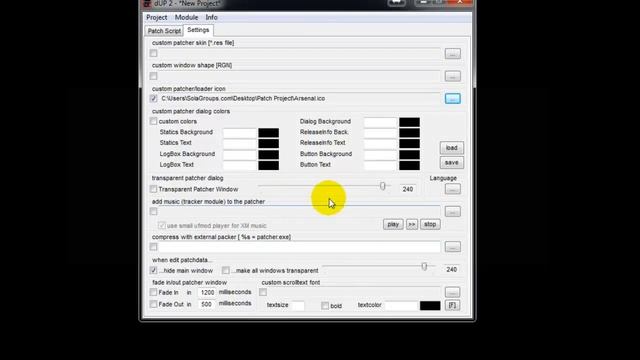Enable compress with external packer checkbox
The height and width of the screenshot is (360, 640).
click(153, 247)
